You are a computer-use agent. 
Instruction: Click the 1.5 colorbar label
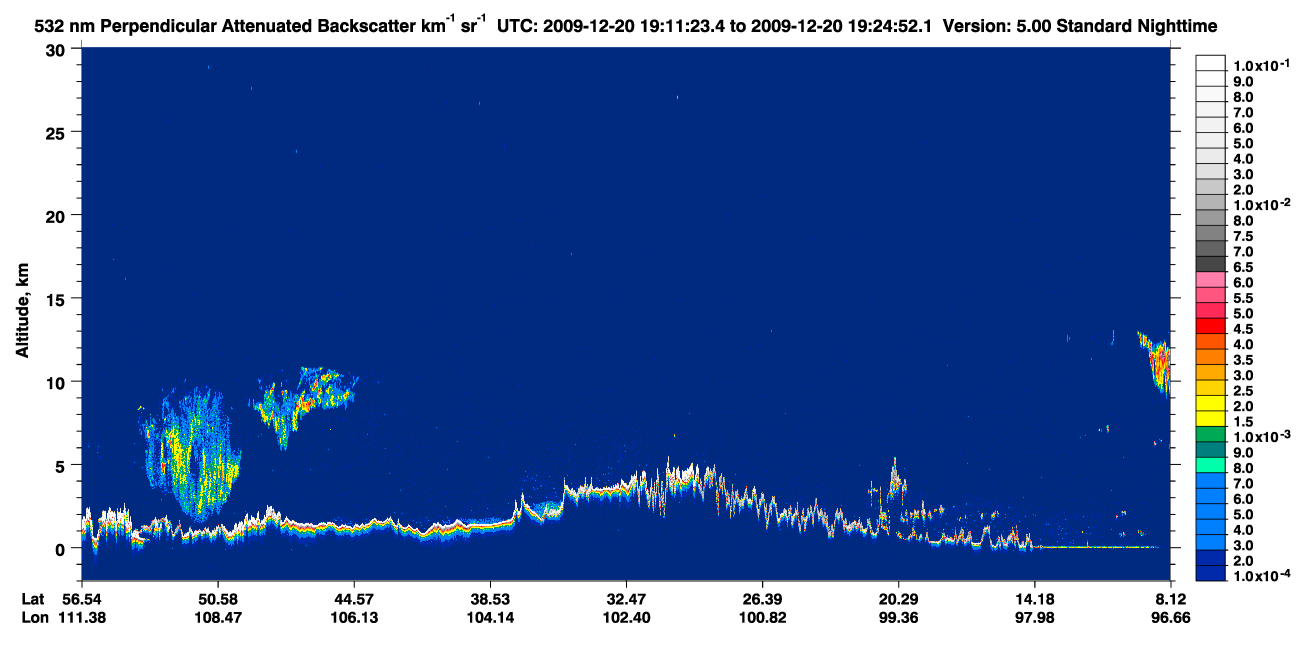coord(1243,422)
